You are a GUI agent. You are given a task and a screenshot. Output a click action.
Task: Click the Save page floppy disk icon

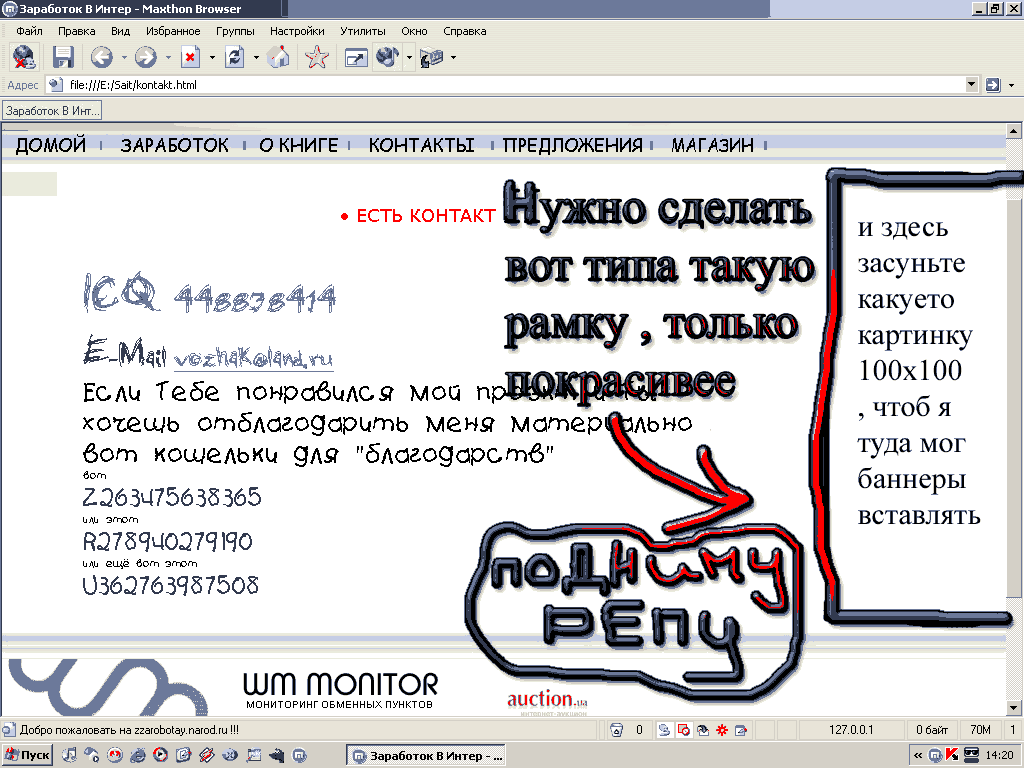[64, 57]
